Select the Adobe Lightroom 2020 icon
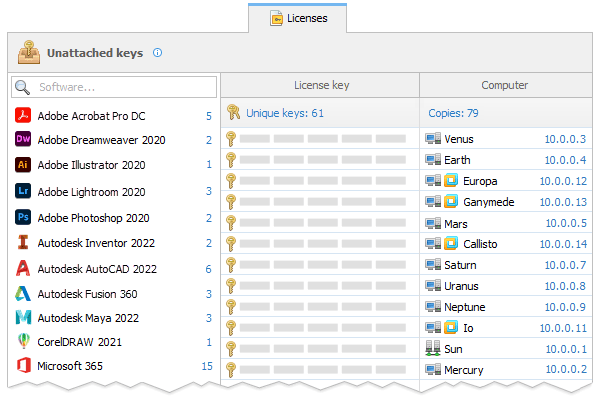 pos(23,191)
